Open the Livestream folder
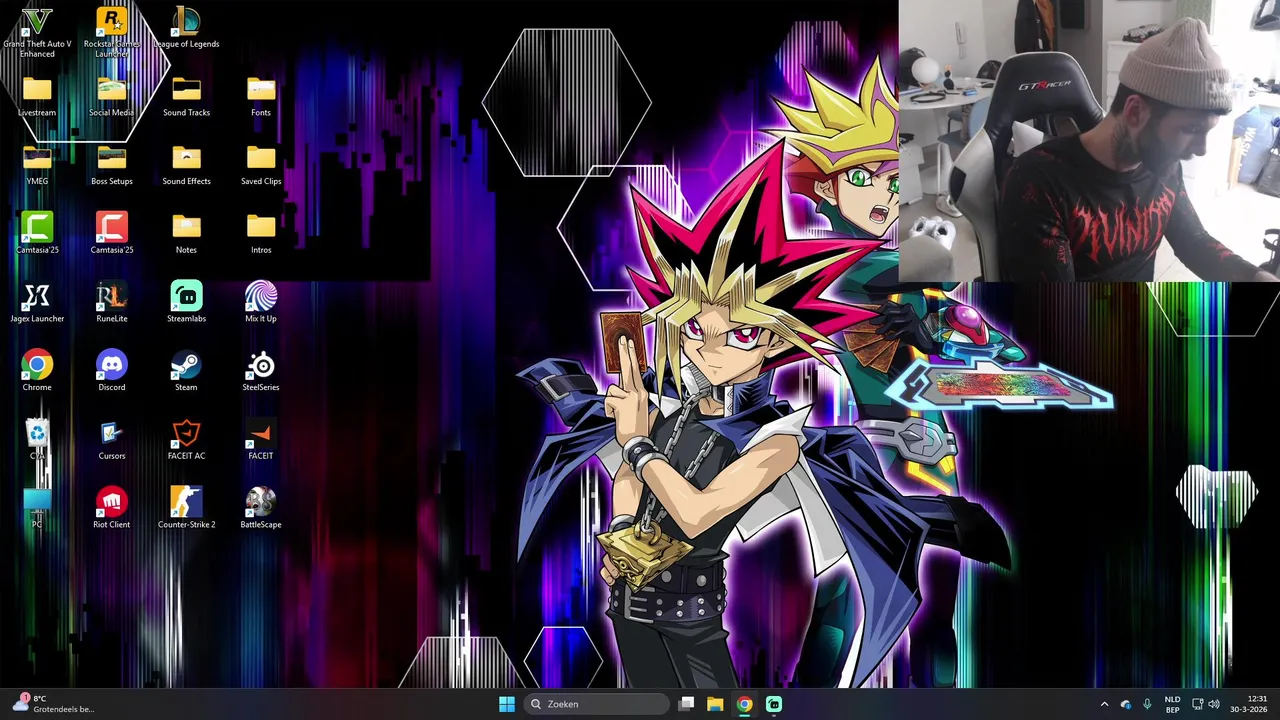Viewport: 1280px width, 720px height. pyautogui.click(x=37, y=97)
